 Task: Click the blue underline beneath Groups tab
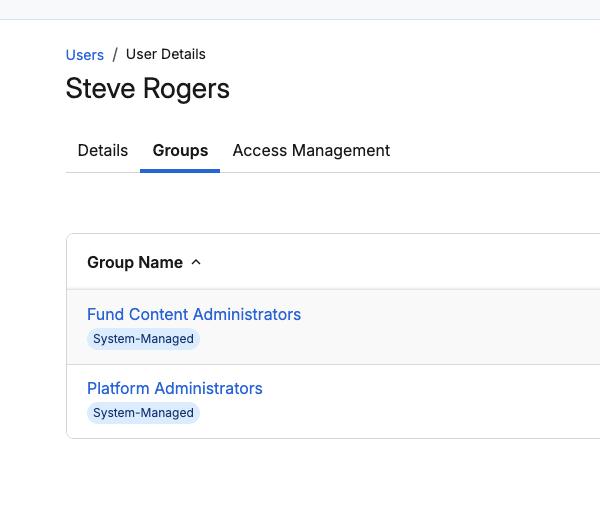pyautogui.click(x=180, y=171)
